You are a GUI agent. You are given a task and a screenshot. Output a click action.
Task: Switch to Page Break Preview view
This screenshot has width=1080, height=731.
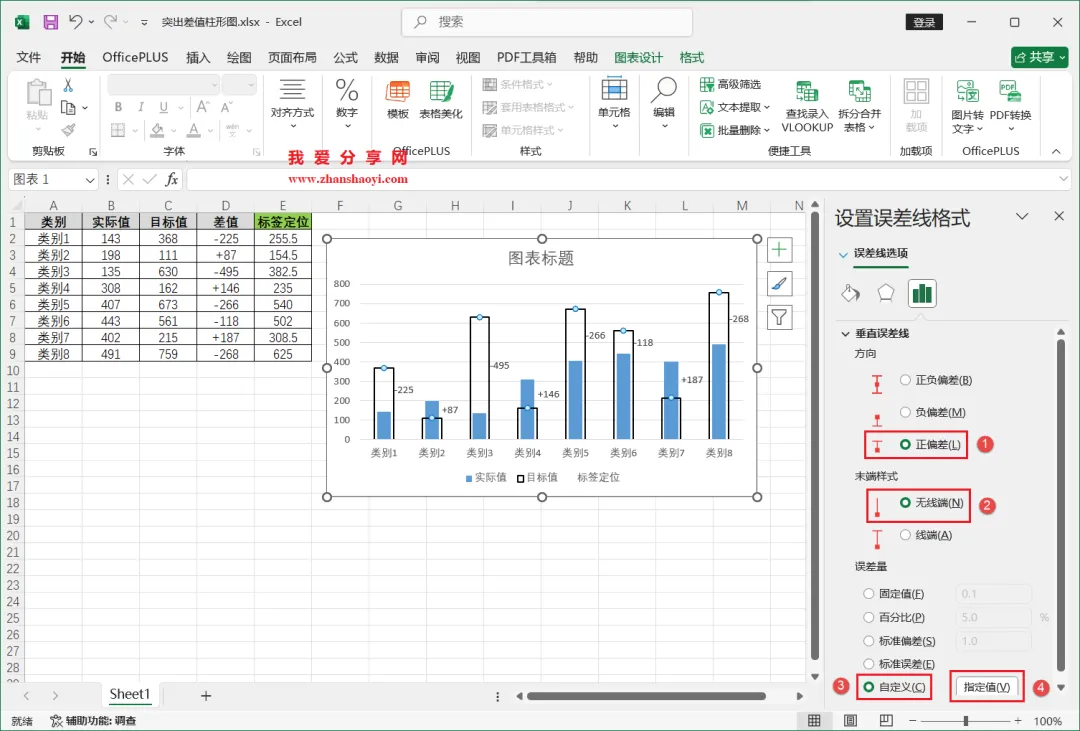click(x=886, y=721)
